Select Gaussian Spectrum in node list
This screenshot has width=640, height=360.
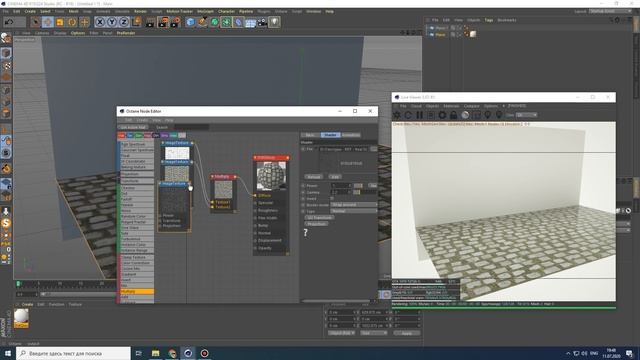[137, 150]
